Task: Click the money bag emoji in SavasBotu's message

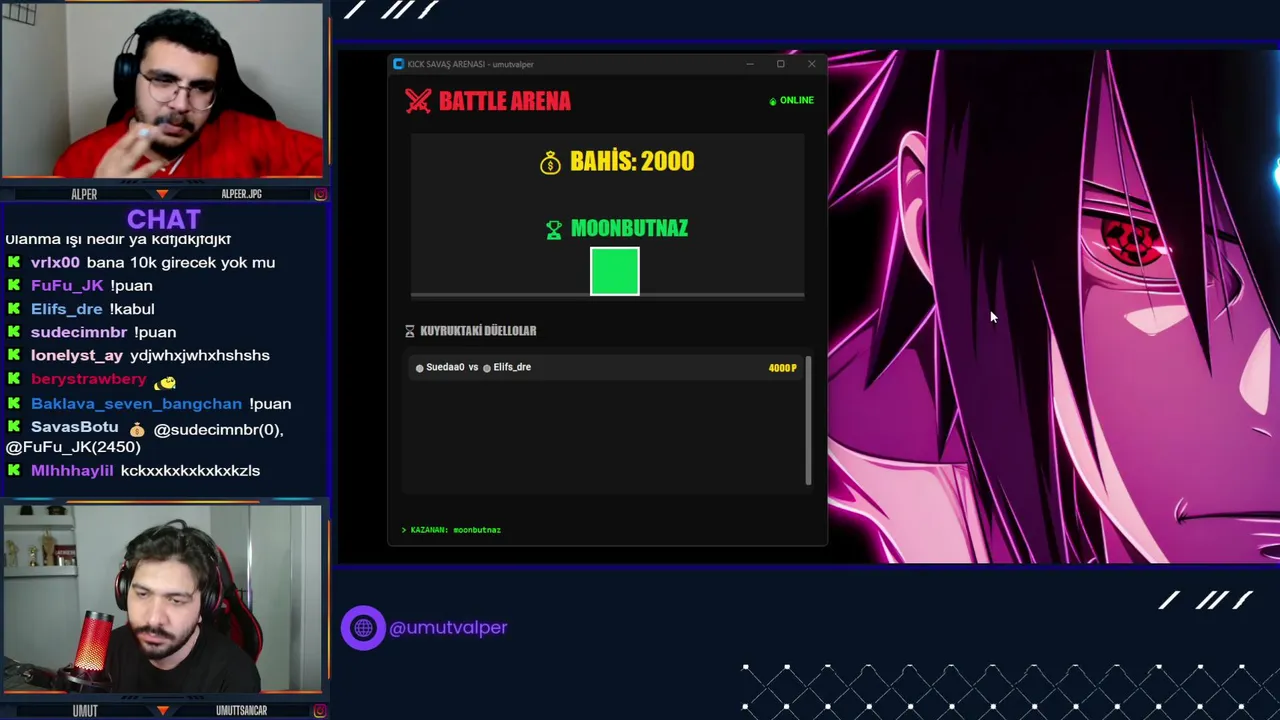Action: (x=137, y=429)
